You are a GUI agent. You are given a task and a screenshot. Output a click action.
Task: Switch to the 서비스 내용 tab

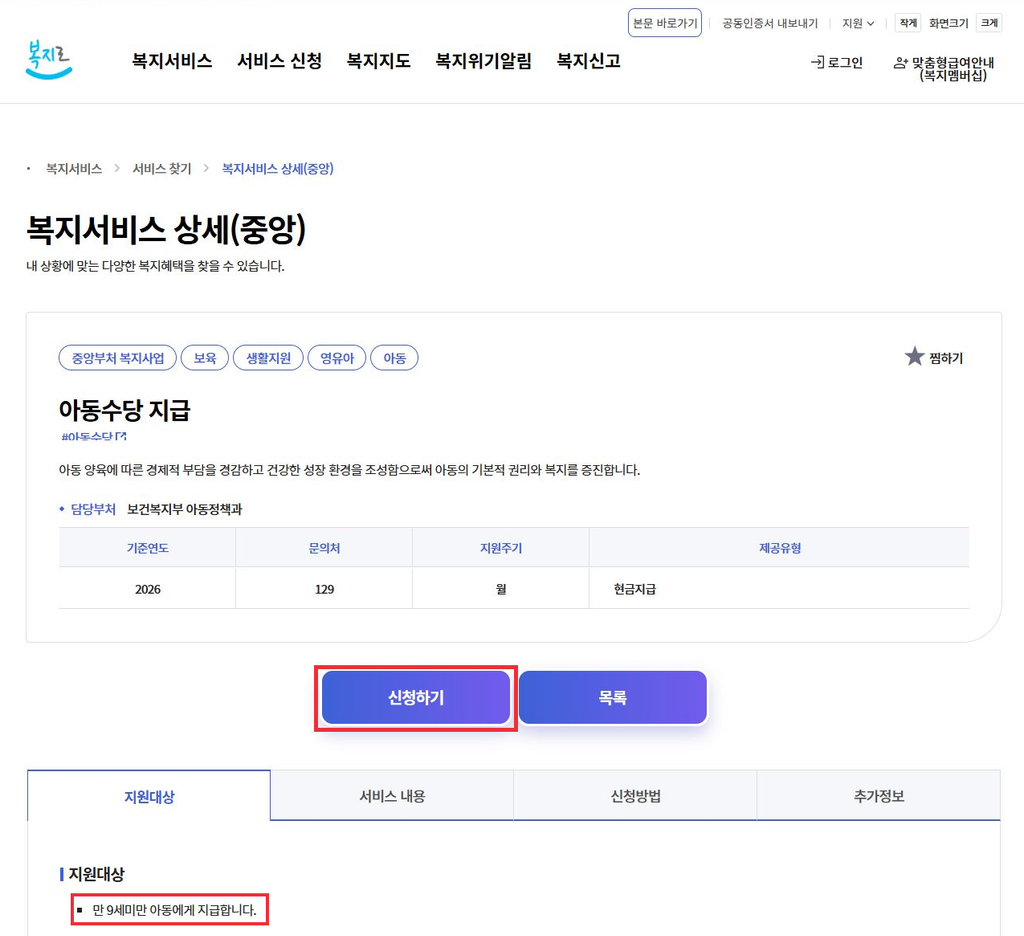pos(392,796)
